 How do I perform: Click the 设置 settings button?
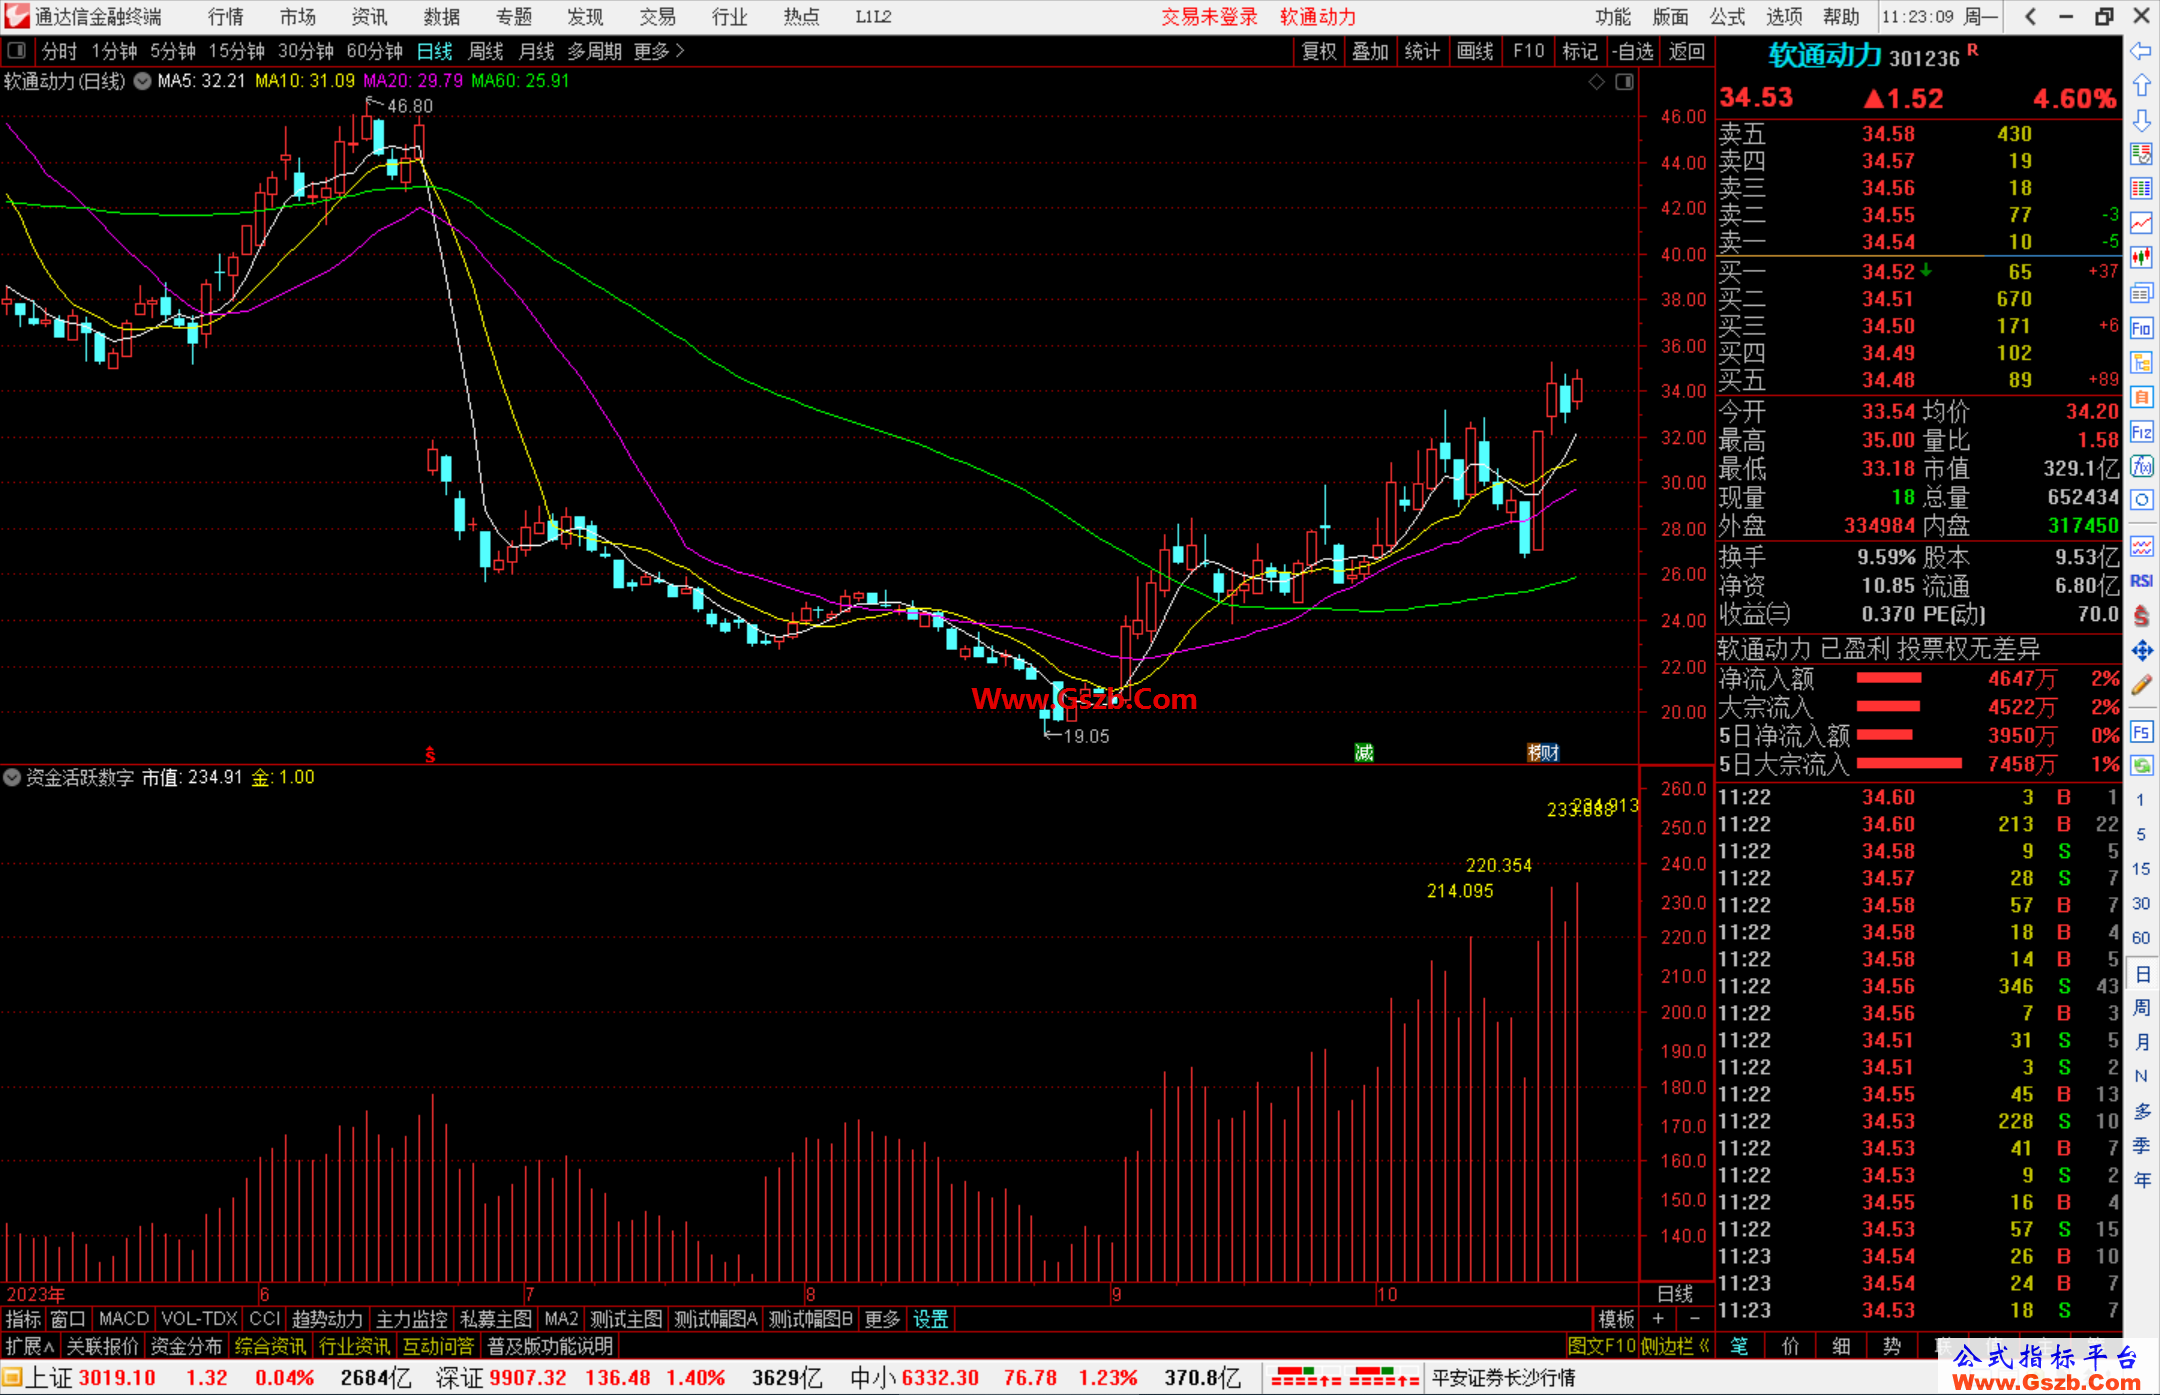coord(931,1319)
